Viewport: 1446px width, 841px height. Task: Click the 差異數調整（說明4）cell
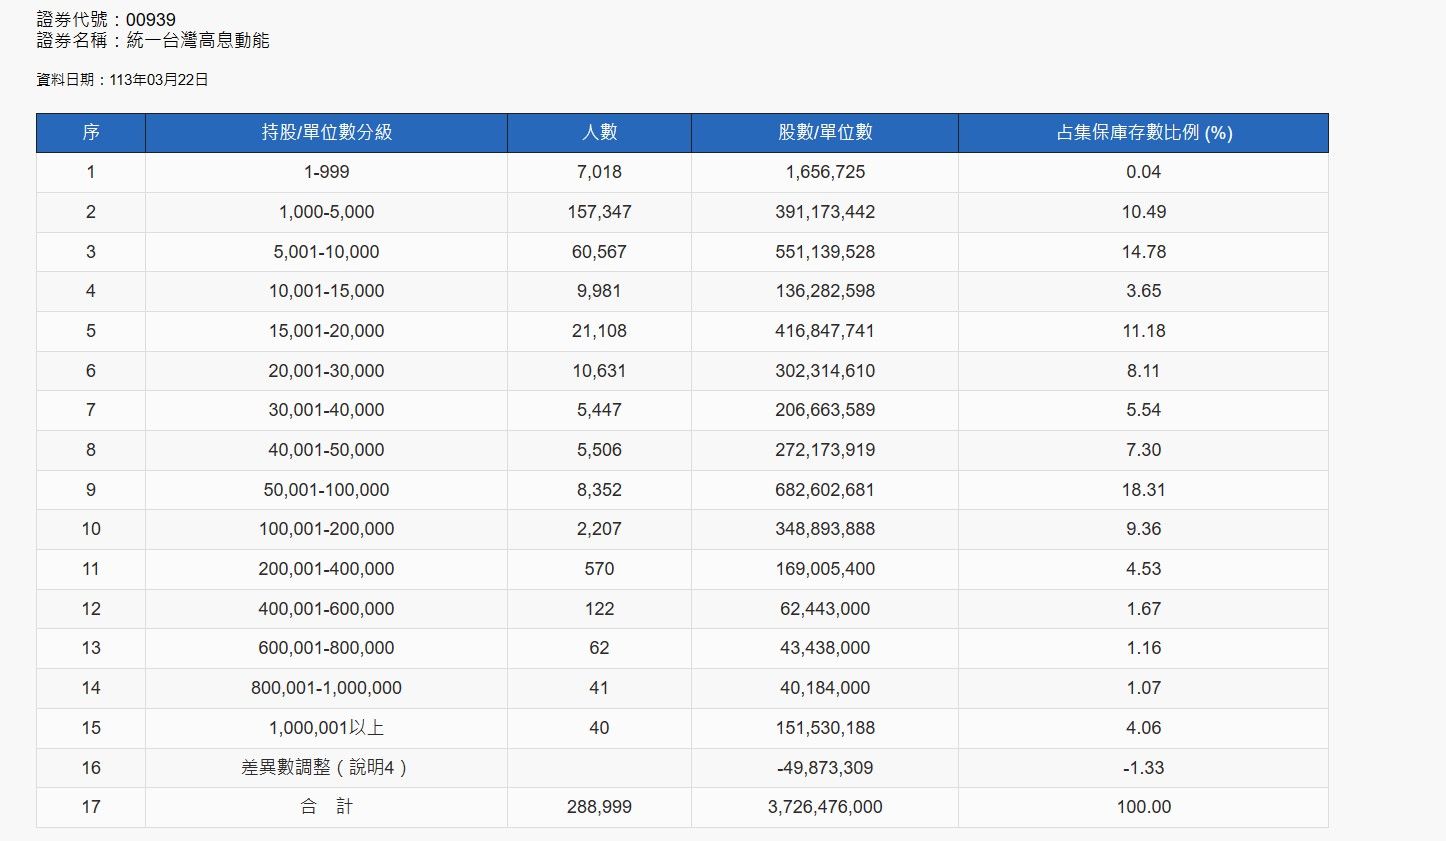[327, 768]
